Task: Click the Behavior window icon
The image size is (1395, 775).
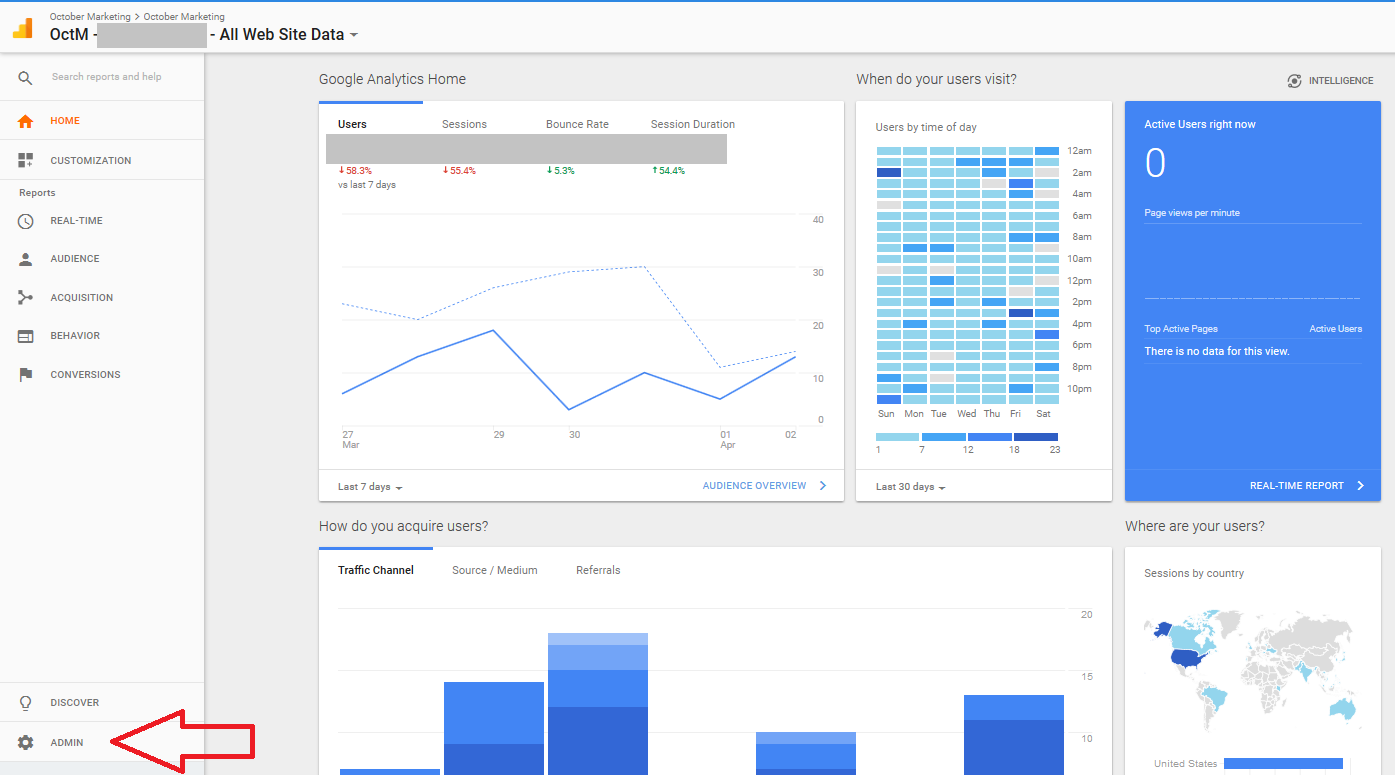Action: 26,336
